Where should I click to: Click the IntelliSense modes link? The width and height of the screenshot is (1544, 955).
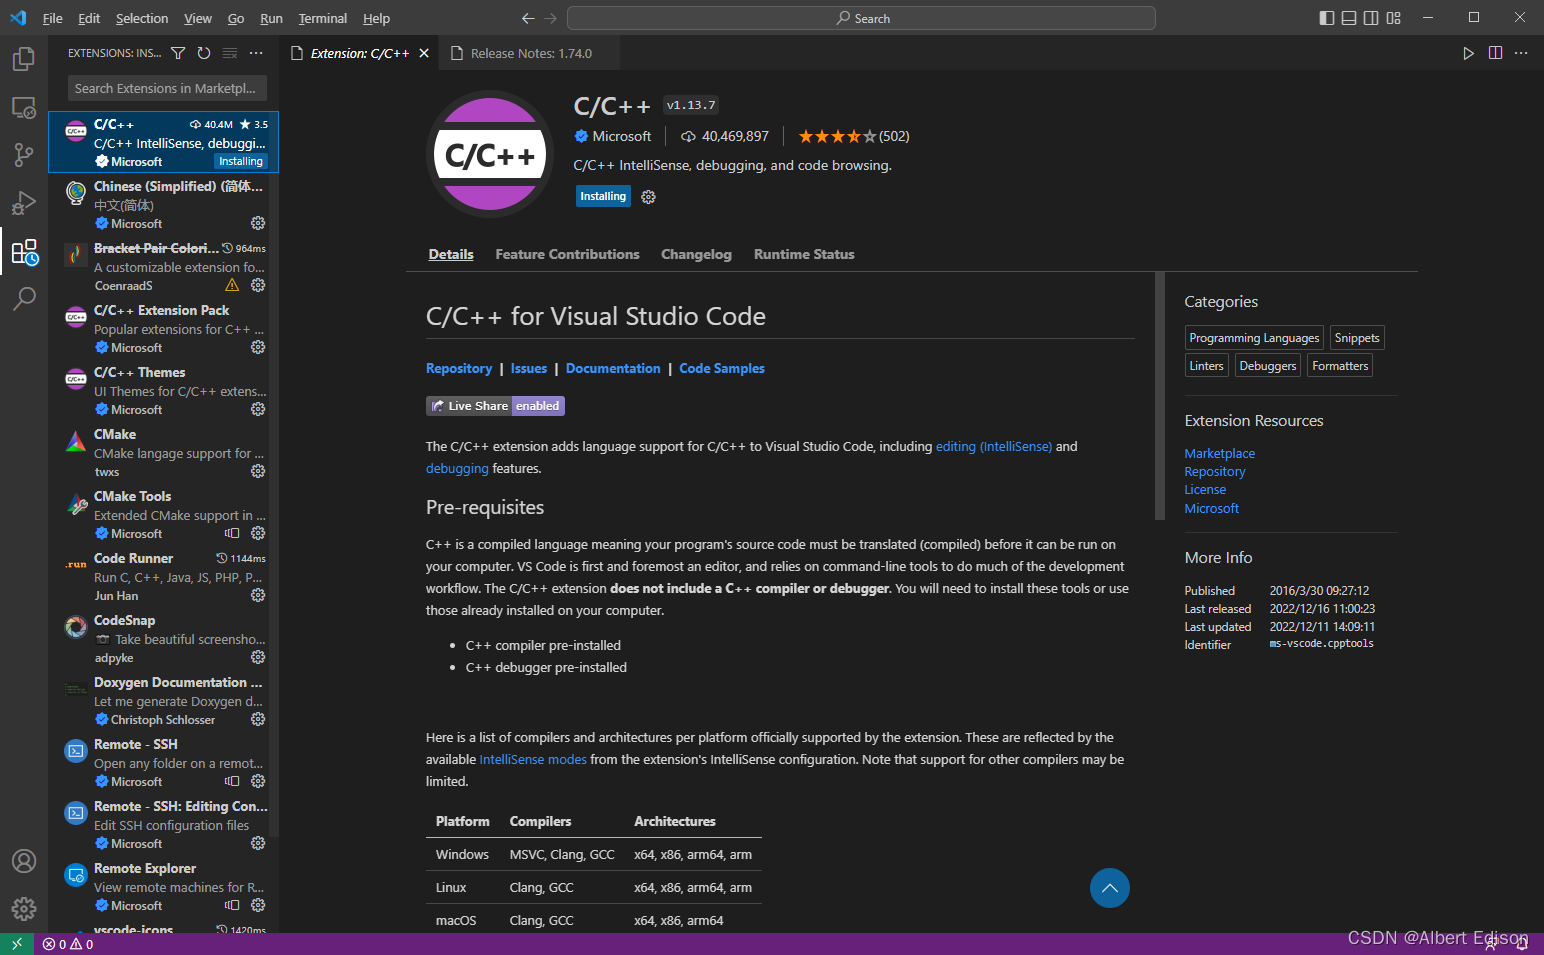533,759
